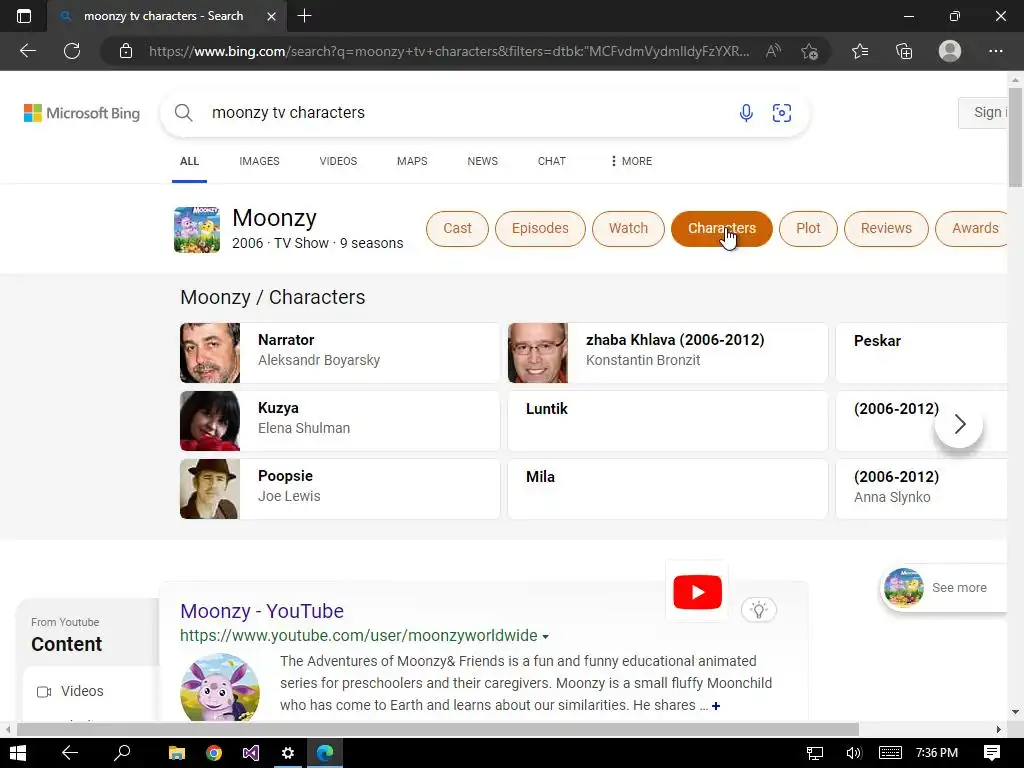Screen dimensions: 1024x768
Task: Select the Reviews pill button
Action: (x=886, y=229)
